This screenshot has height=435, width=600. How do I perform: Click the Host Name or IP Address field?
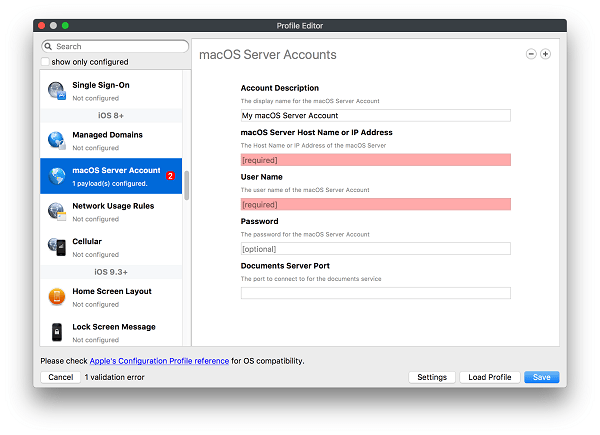[x=375, y=160]
